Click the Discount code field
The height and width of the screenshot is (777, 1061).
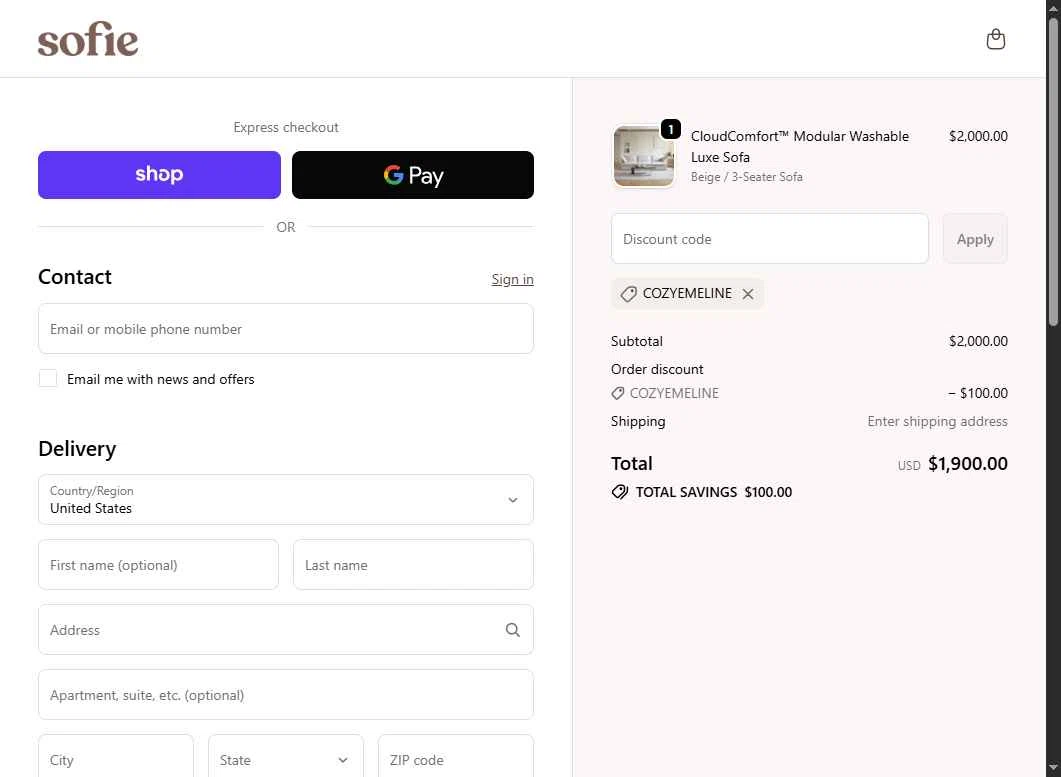(x=769, y=239)
